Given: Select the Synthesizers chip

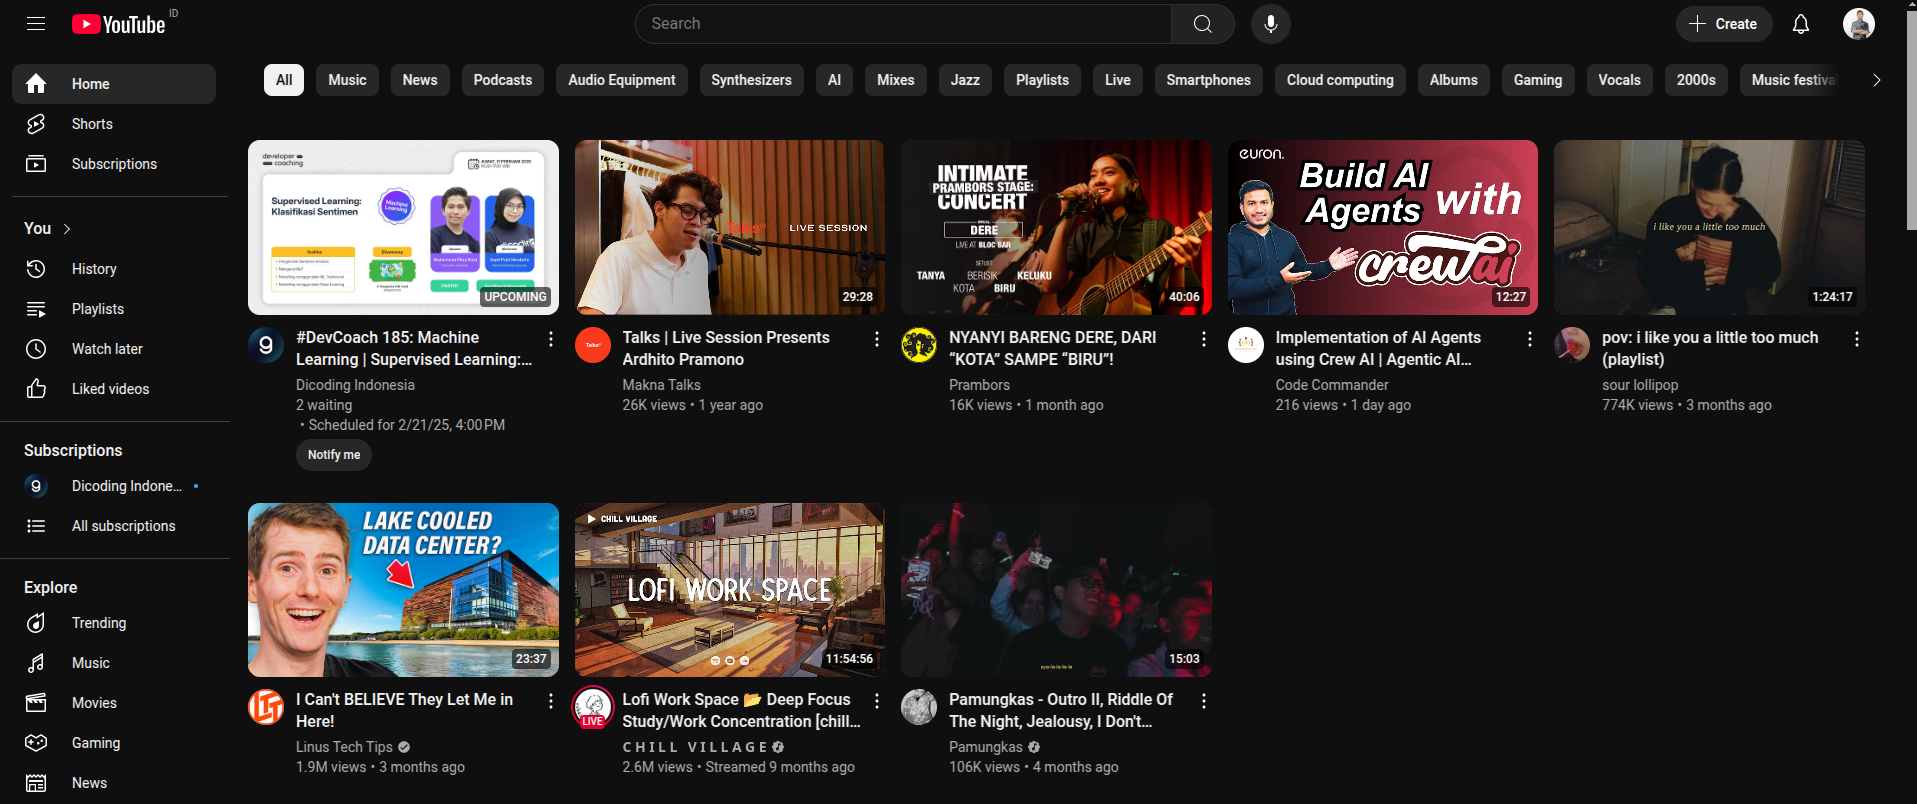Looking at the screenshot, I should click(x=751, y=80).
